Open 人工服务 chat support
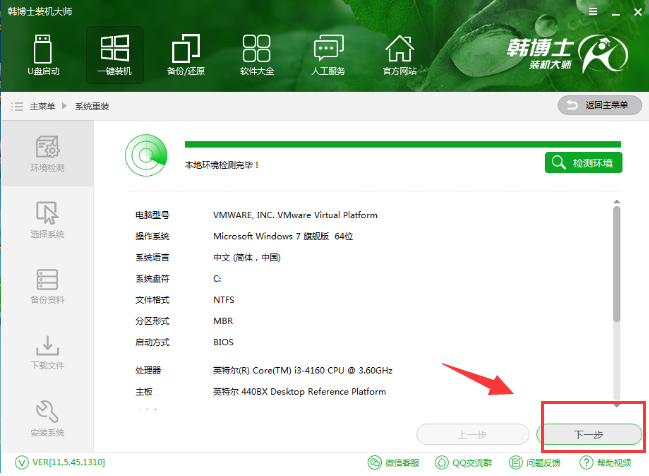This screenshot has height=476, width=649. click(328, 55)
